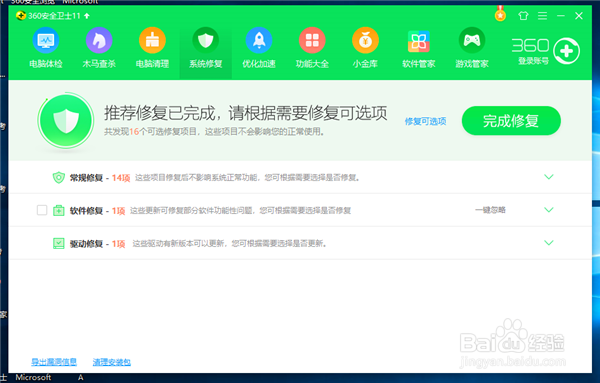
Task: Click the 登录账号 text
Action: [x=533, y=61]
